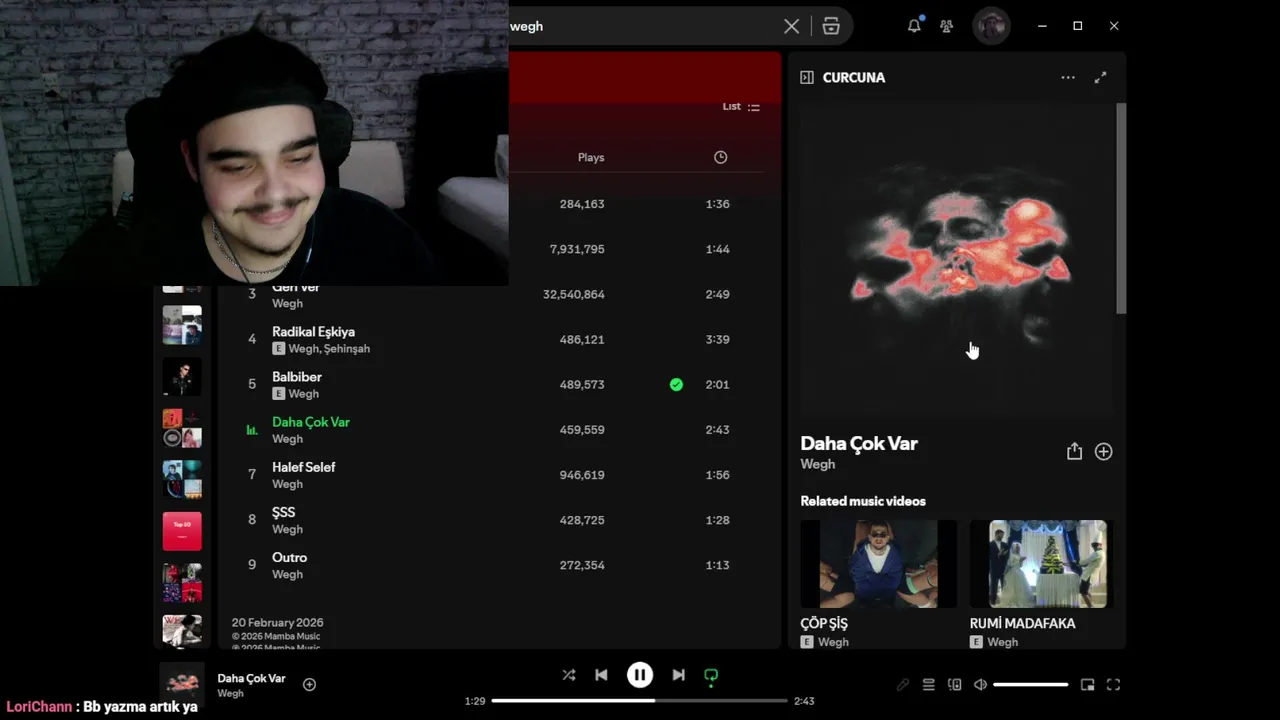Select plays count 946,619
Viewport: 1280px width, 720px height.
(x=582, y=475)
